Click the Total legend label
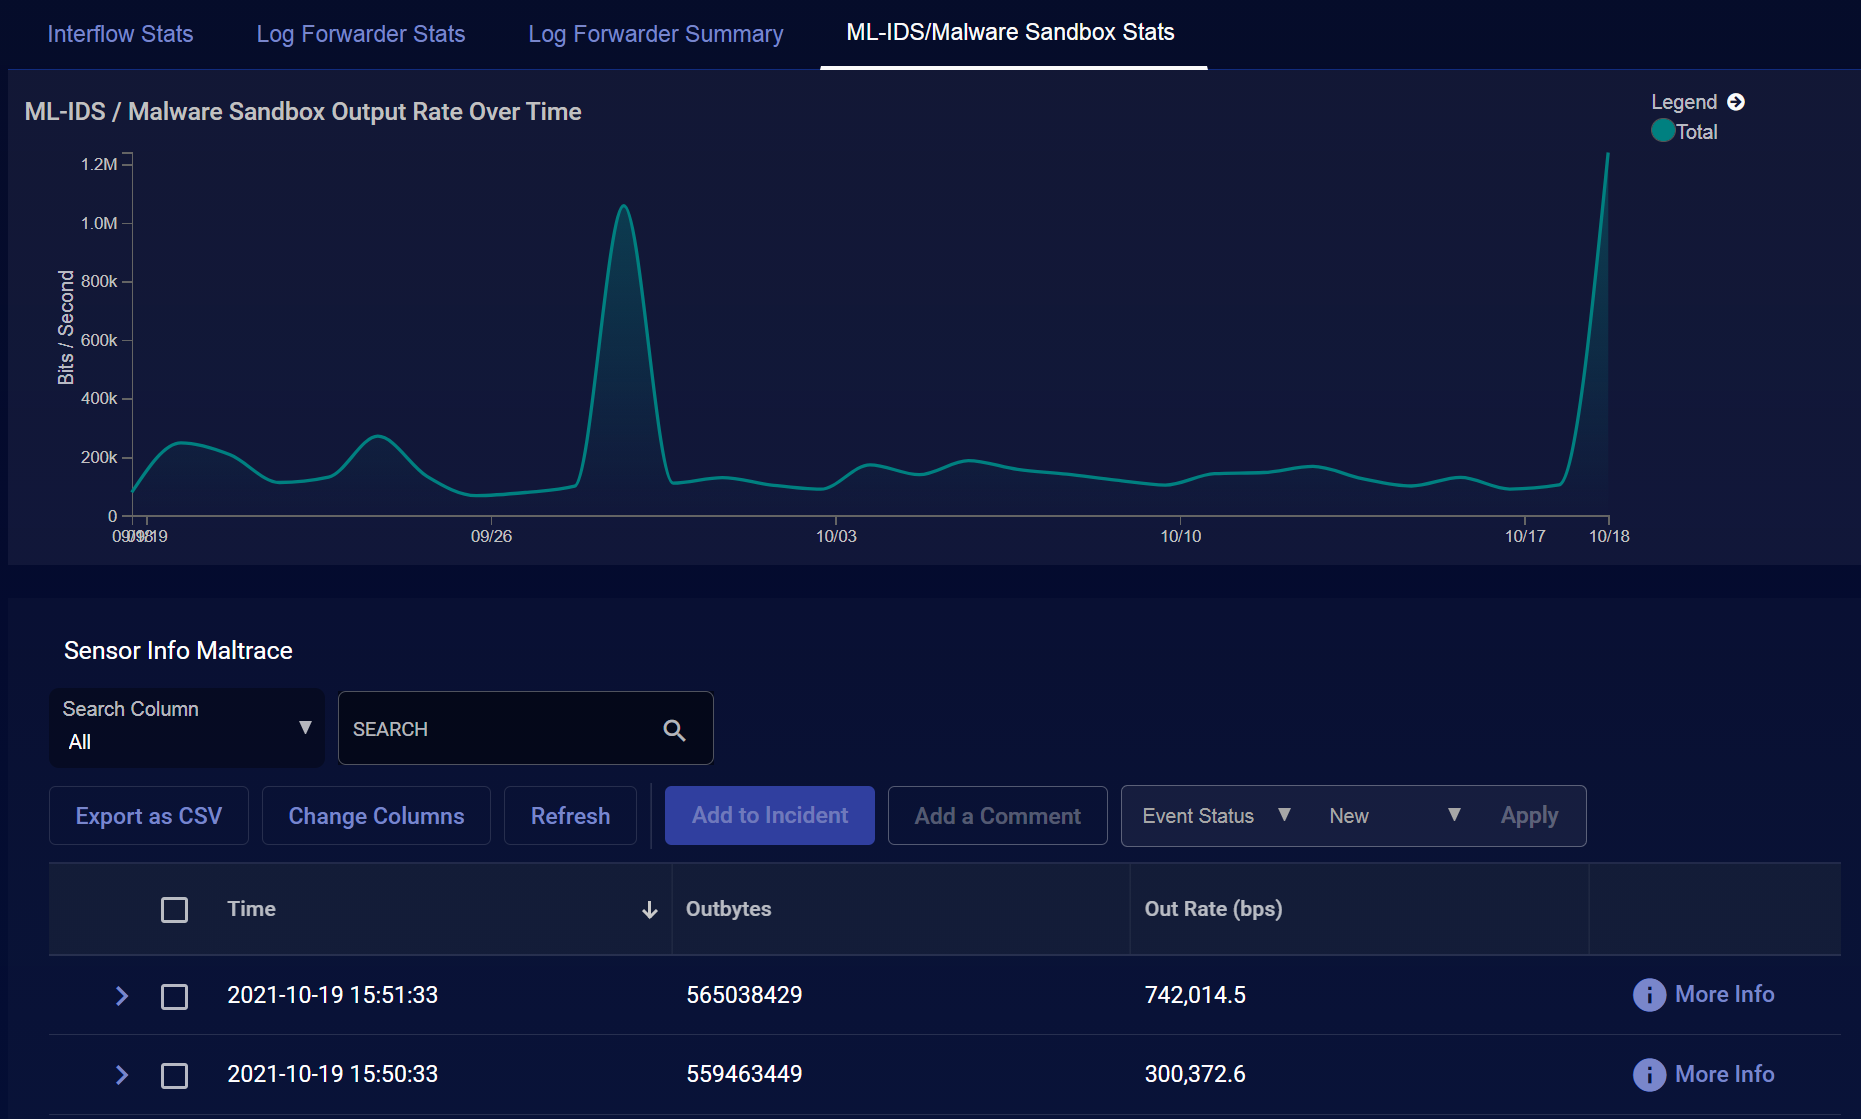 tap(1697, 132)
